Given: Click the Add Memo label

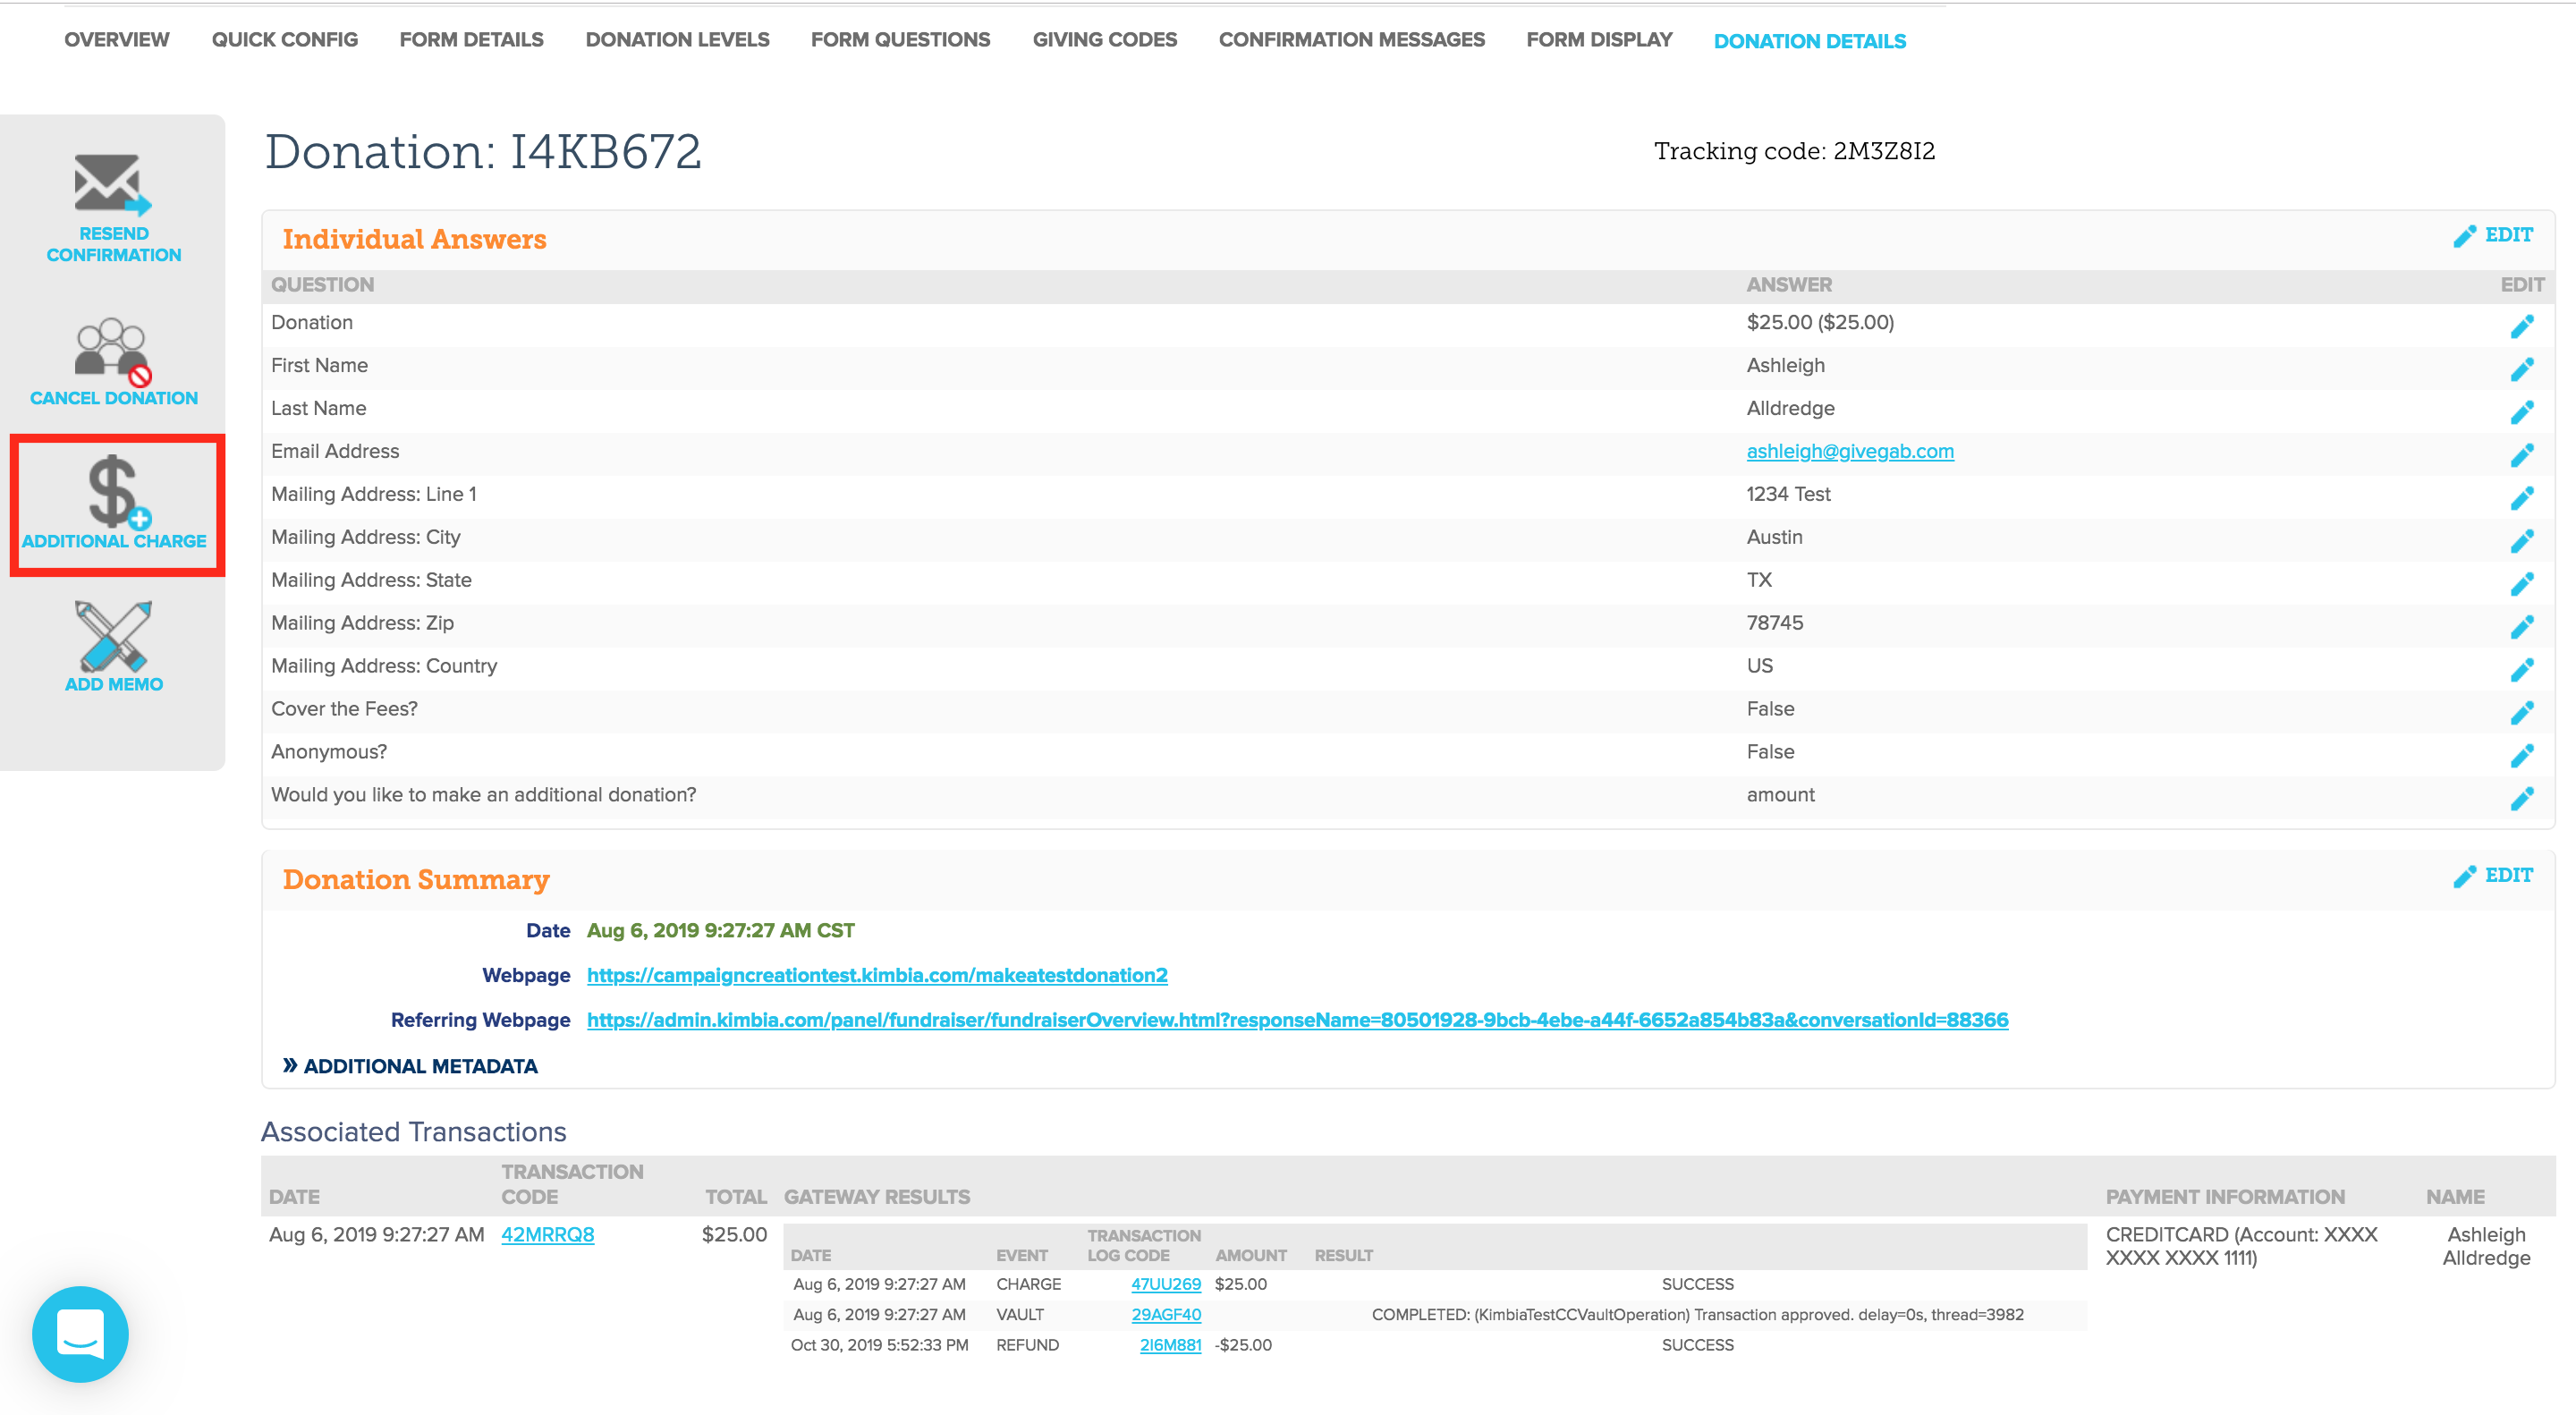Looking at the screenshot, I should 114,684.
